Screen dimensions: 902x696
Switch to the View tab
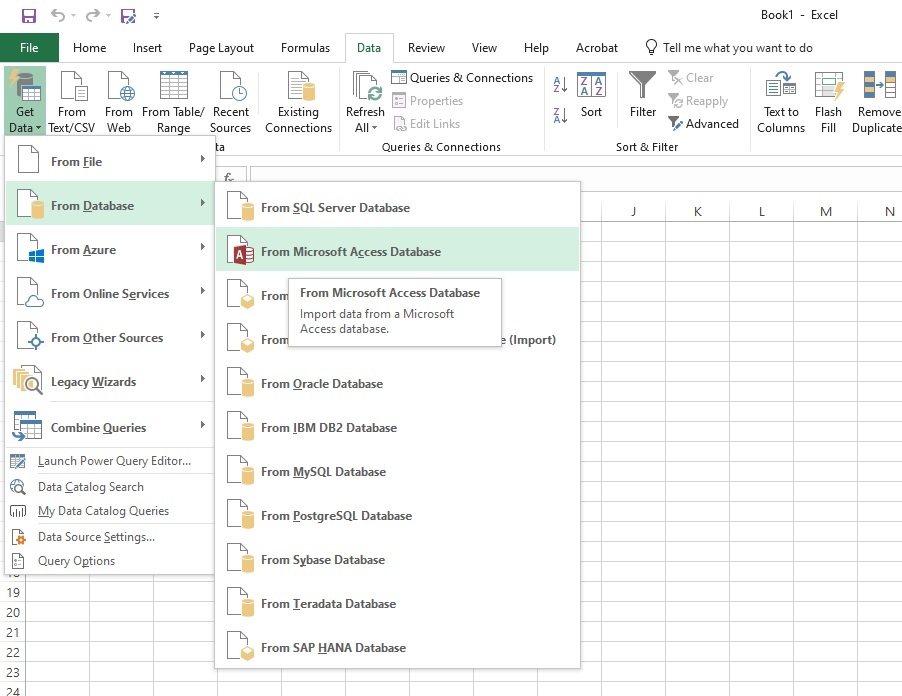(x=484, y=48)
